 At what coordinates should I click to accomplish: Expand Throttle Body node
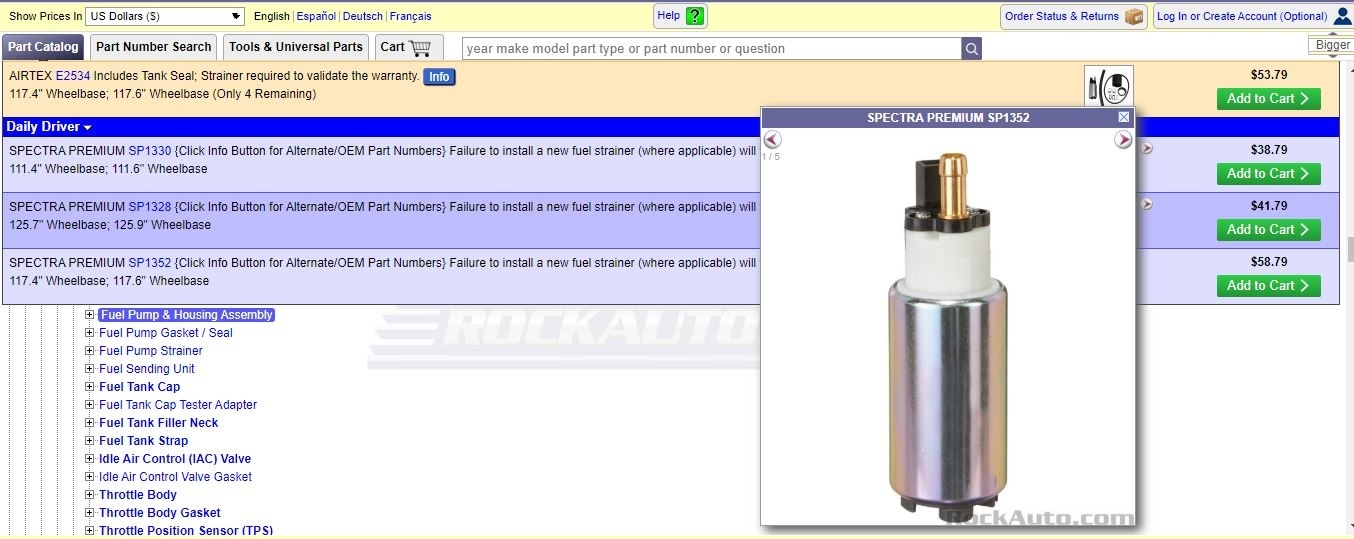[x=90, y=495]
